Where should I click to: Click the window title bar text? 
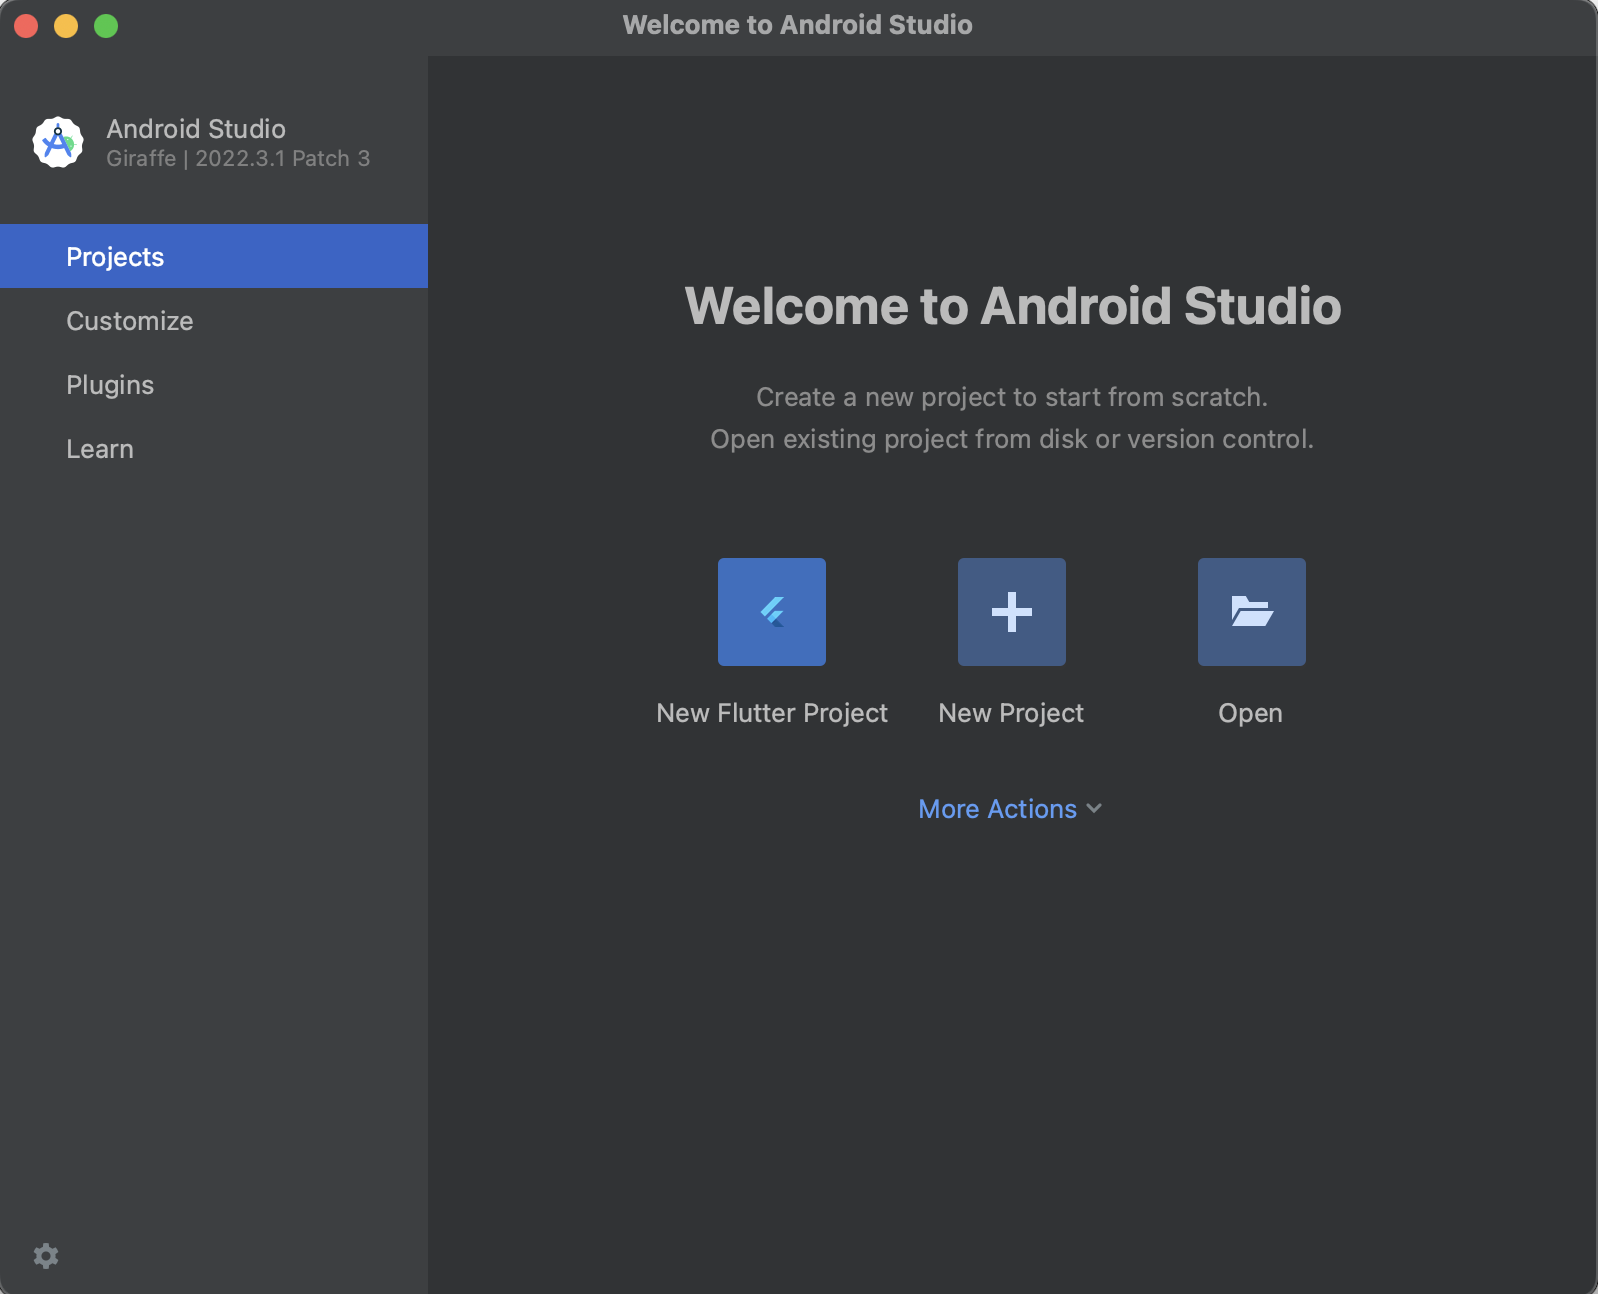[797, 25]
